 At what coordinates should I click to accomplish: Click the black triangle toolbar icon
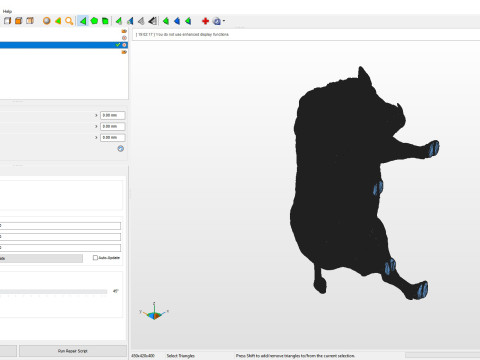[153, 21]
